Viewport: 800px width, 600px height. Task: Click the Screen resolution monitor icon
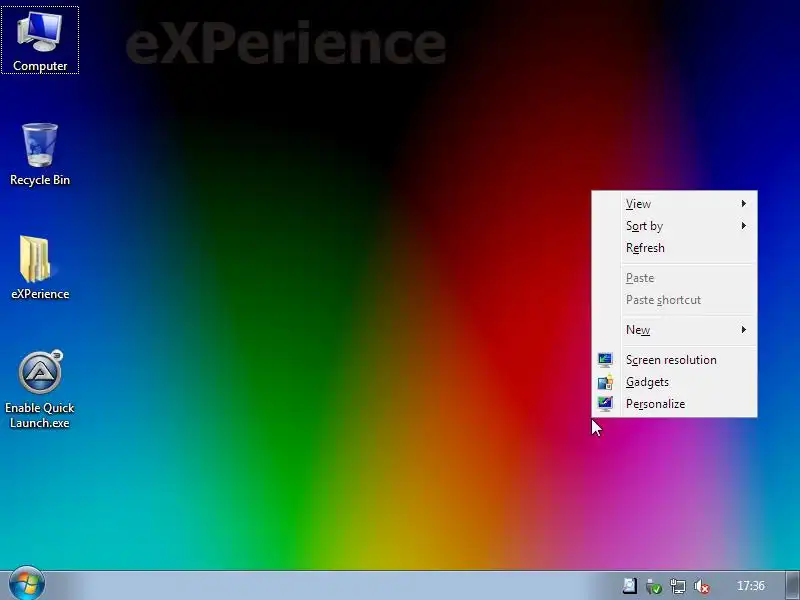(605, 360)
